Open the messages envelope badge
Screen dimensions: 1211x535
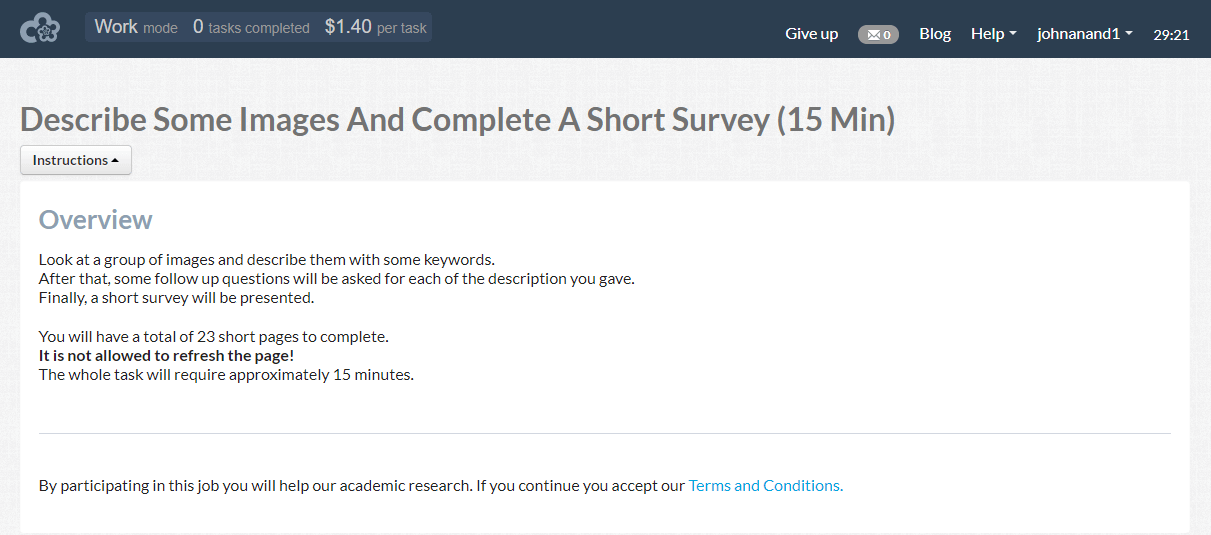click(878, 34)
